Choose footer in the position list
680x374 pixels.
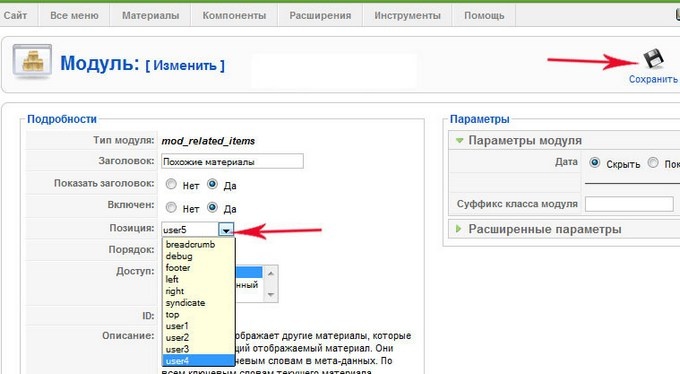(199, 268)
